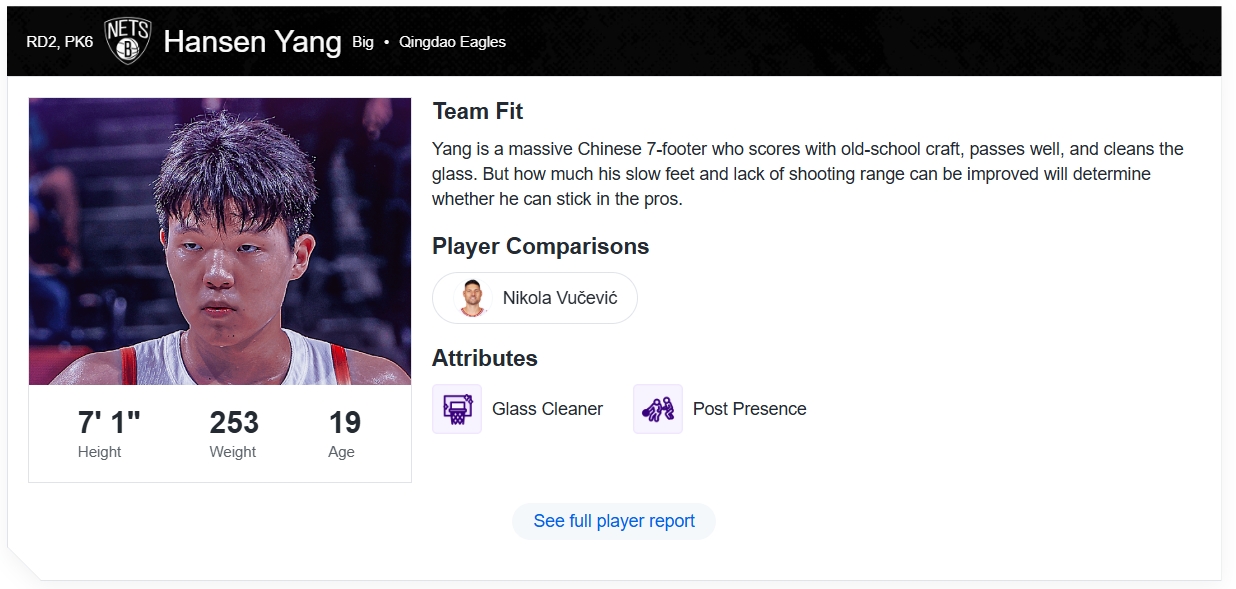Viewport: 1236px width, 589px height.
Task: Click the Qingdao Eagles team name
Action: coord(452,42)
